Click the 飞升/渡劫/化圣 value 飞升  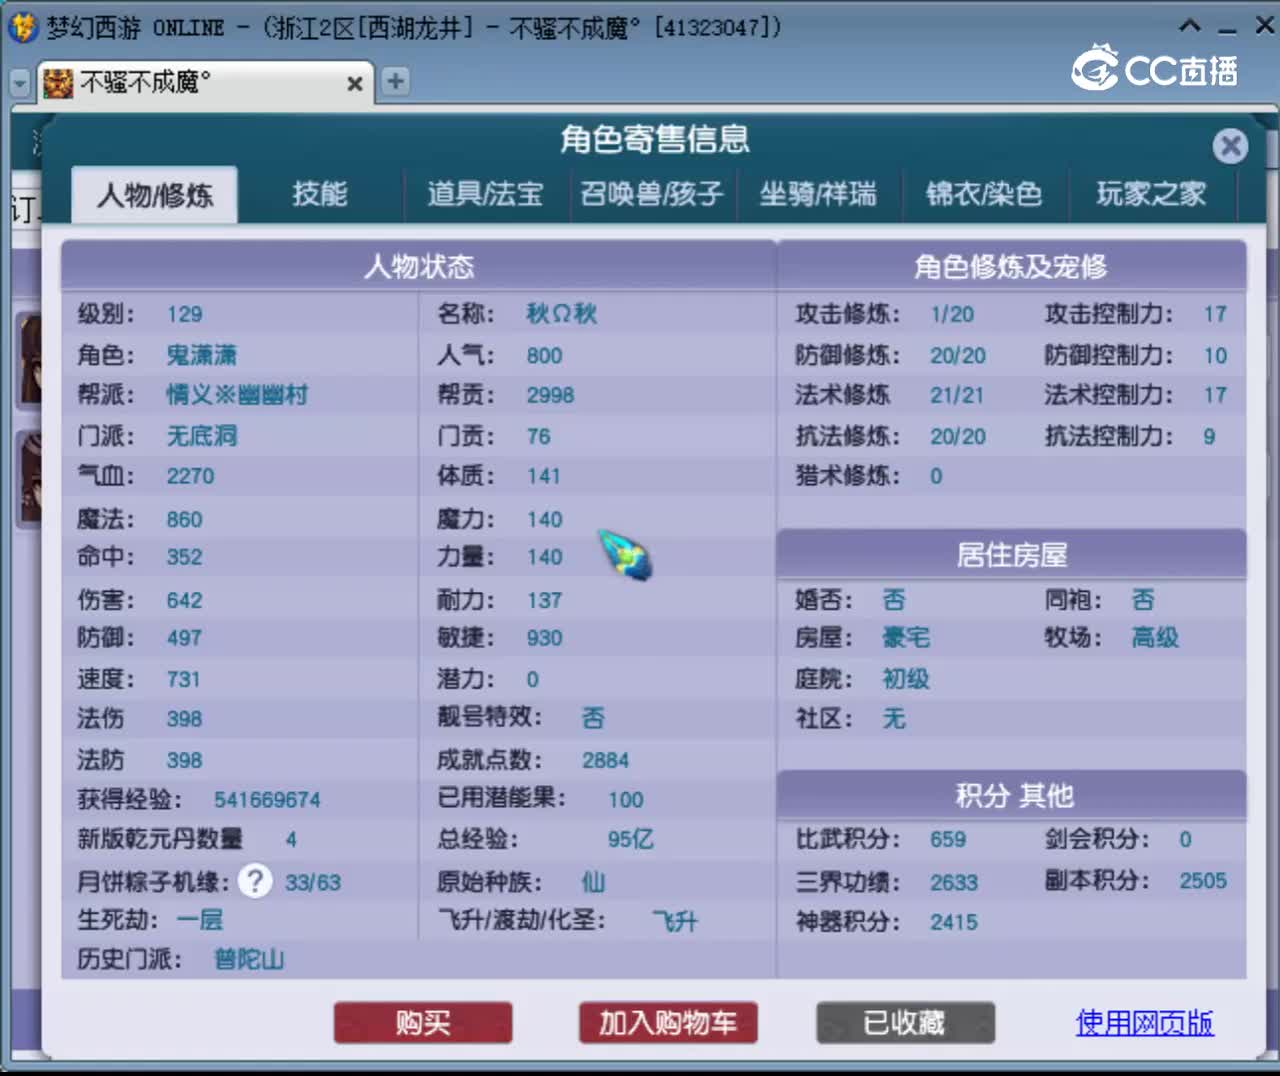675,921
